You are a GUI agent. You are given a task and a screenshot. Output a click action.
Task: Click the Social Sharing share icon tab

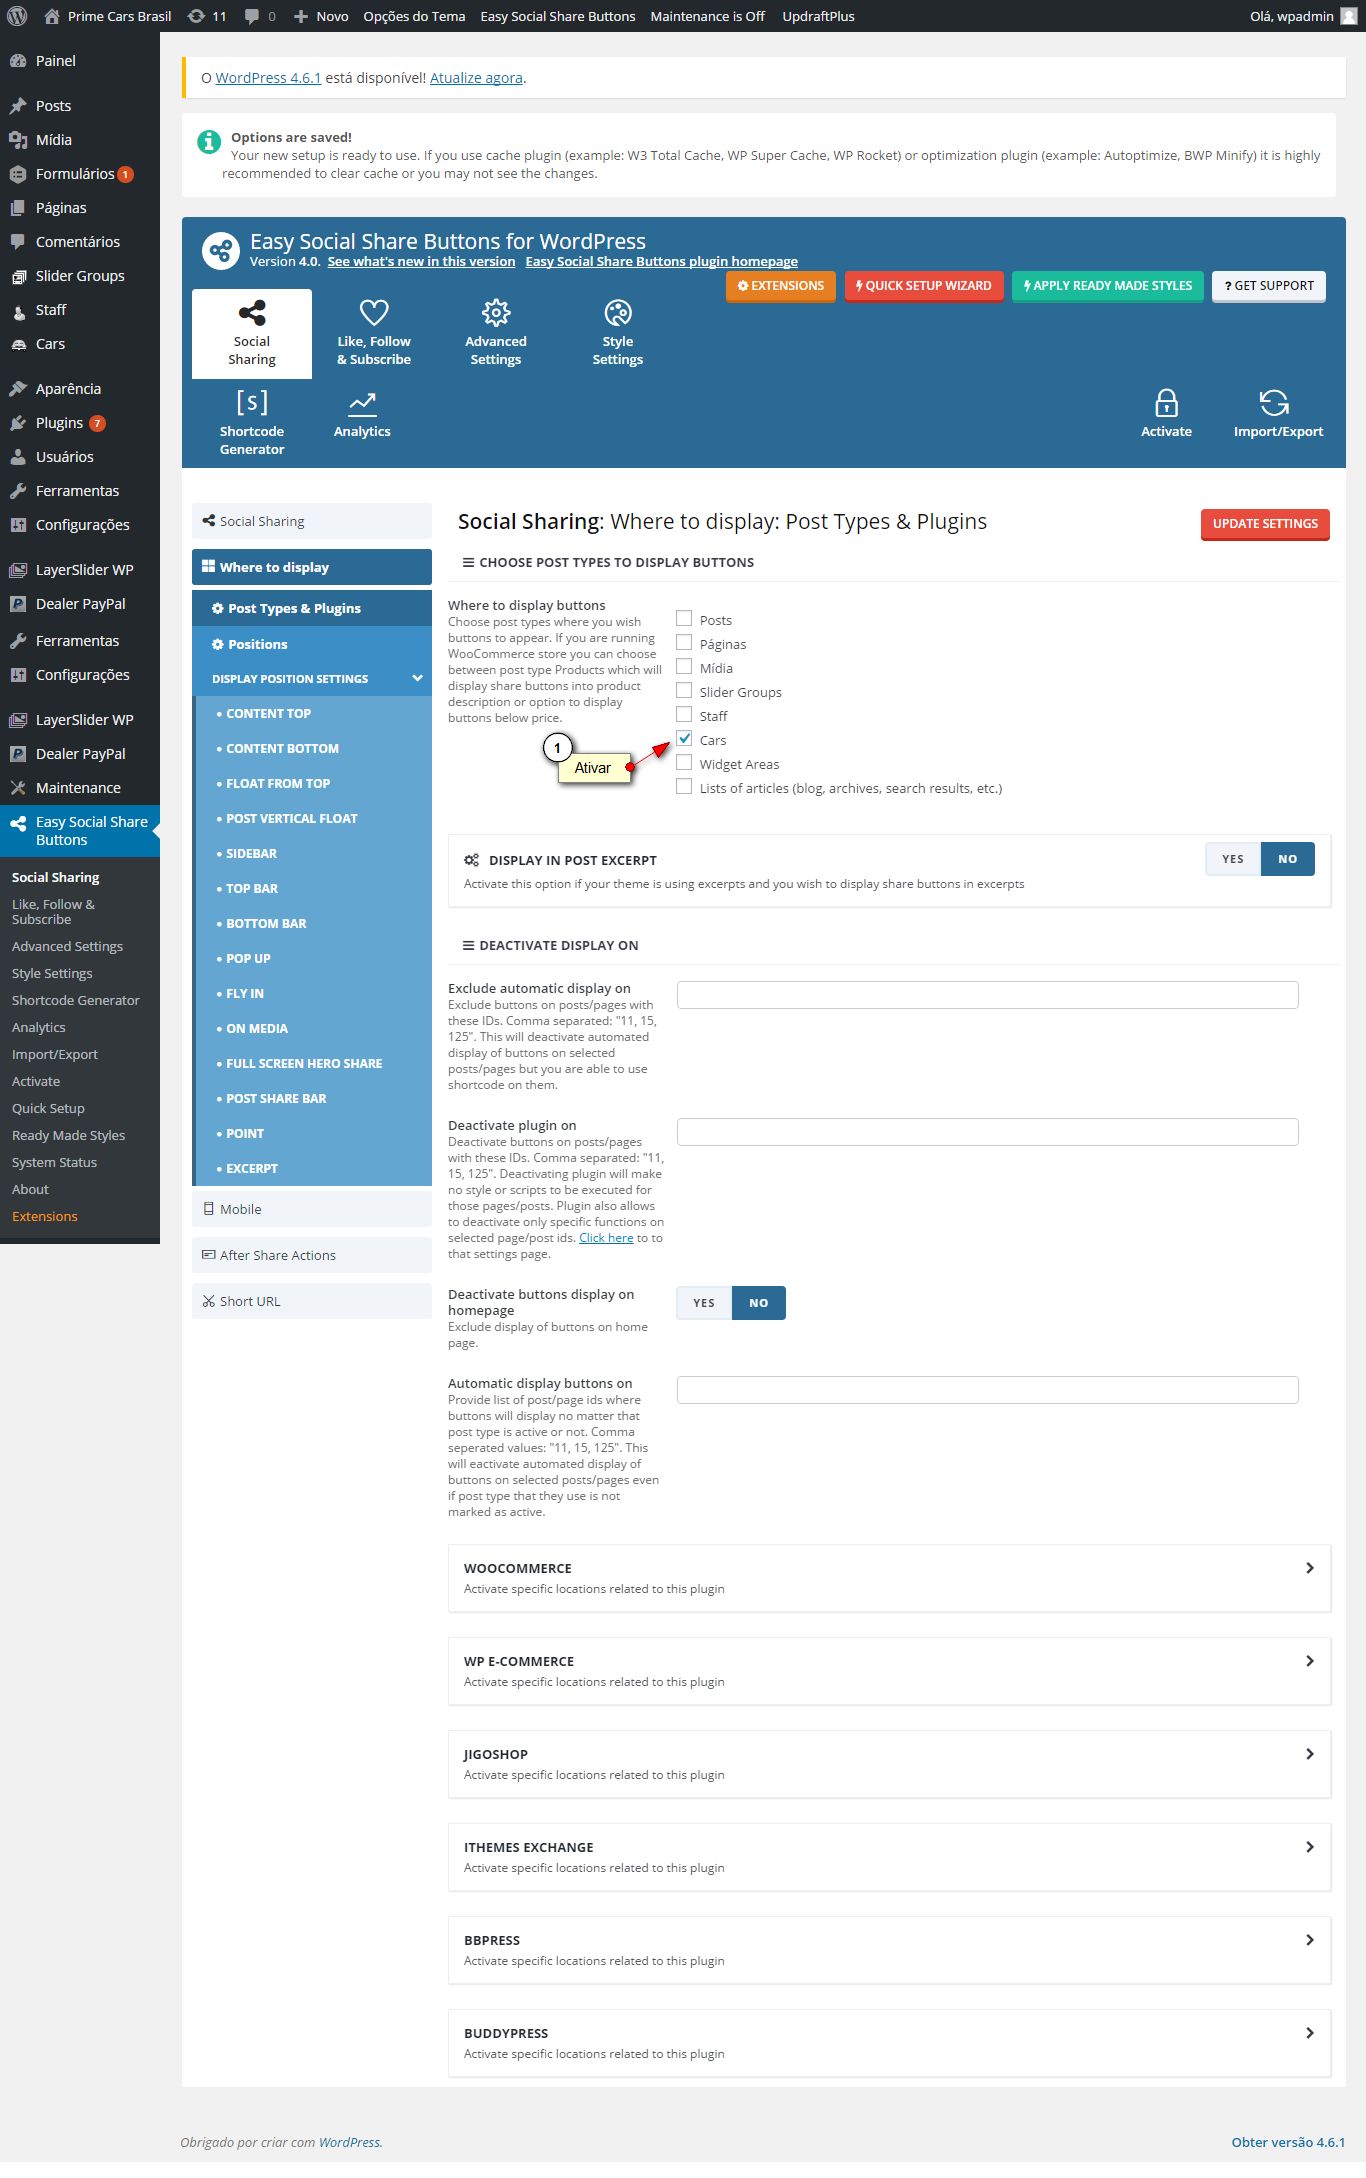tap(252, 313)
